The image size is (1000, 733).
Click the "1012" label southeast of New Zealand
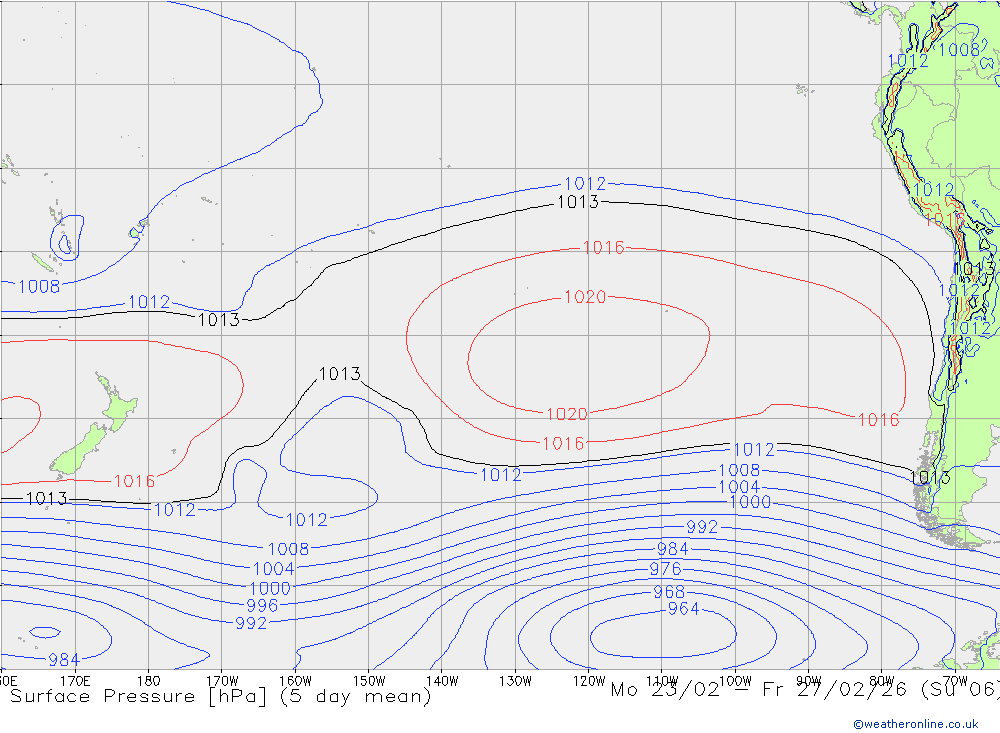(x=175, y=510)
